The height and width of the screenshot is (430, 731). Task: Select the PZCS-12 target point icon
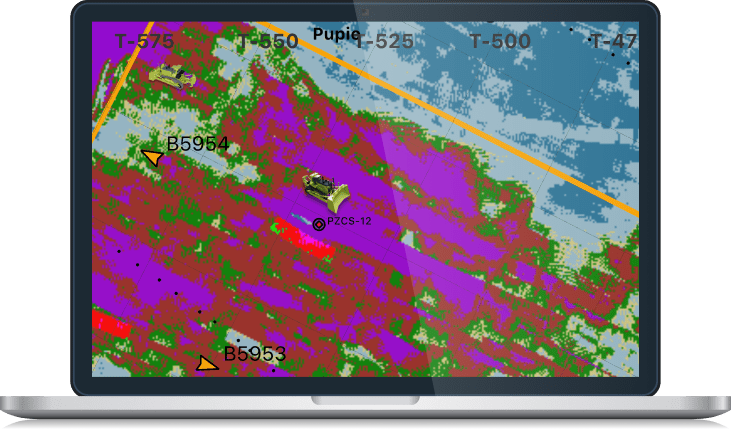click(318, 225)
